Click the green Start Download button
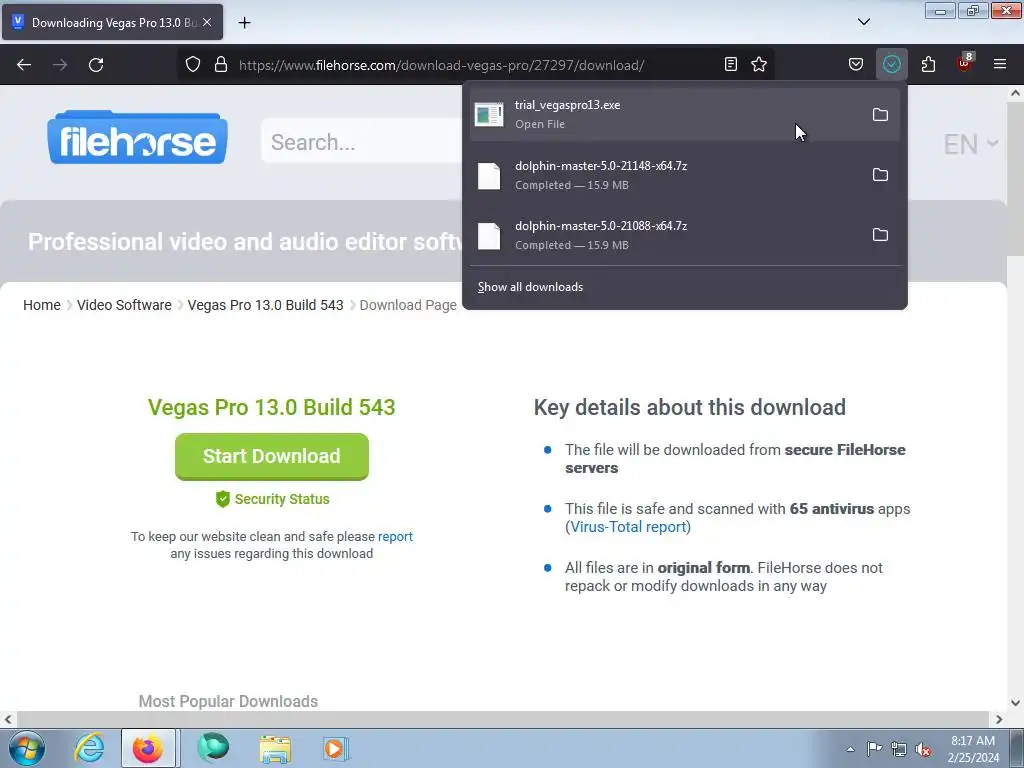1024x768 pixels. (272, 456)
